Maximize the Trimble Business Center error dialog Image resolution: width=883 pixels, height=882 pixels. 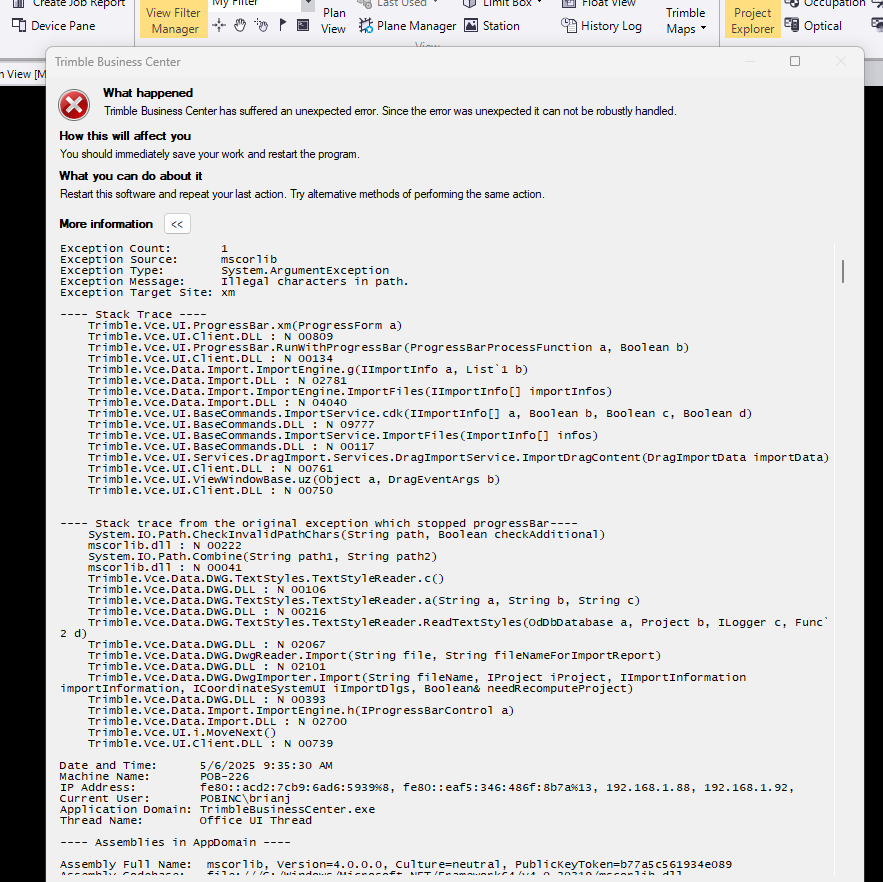(795, 61)
